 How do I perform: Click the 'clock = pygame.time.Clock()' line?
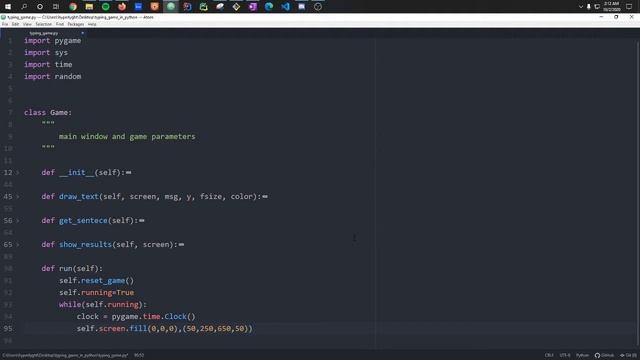tap(136, 316)
